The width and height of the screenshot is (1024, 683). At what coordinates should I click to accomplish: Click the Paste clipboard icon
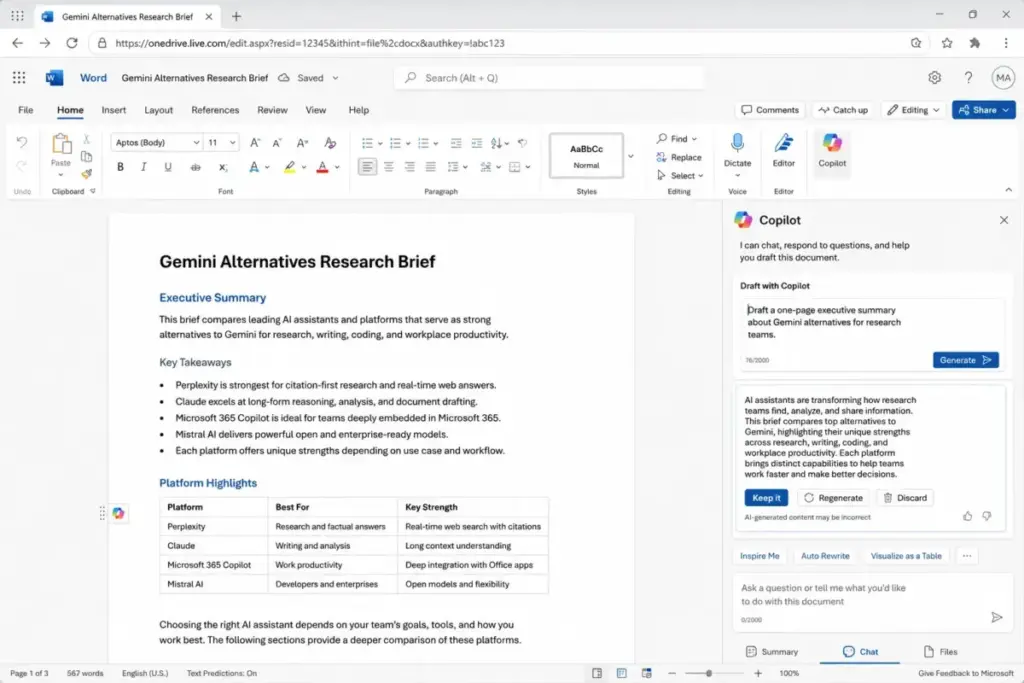pos(61,144)
